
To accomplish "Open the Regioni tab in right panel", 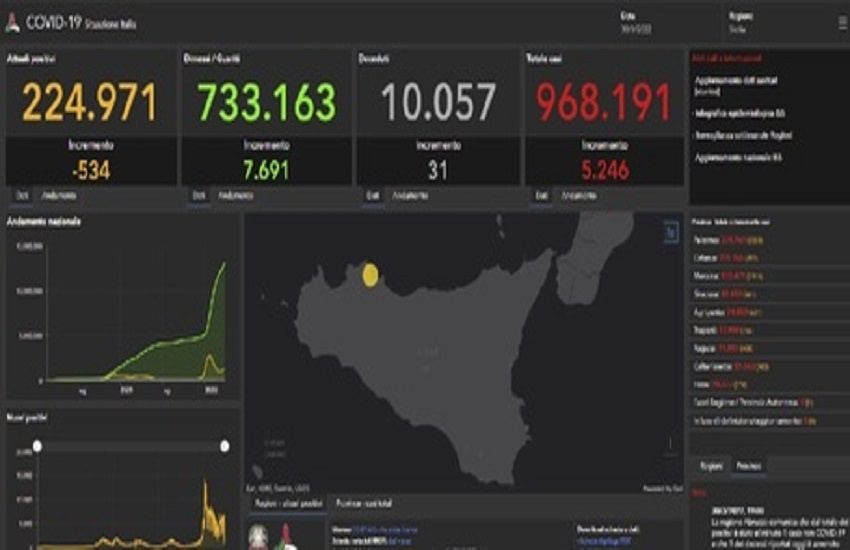I will [711, 466].
